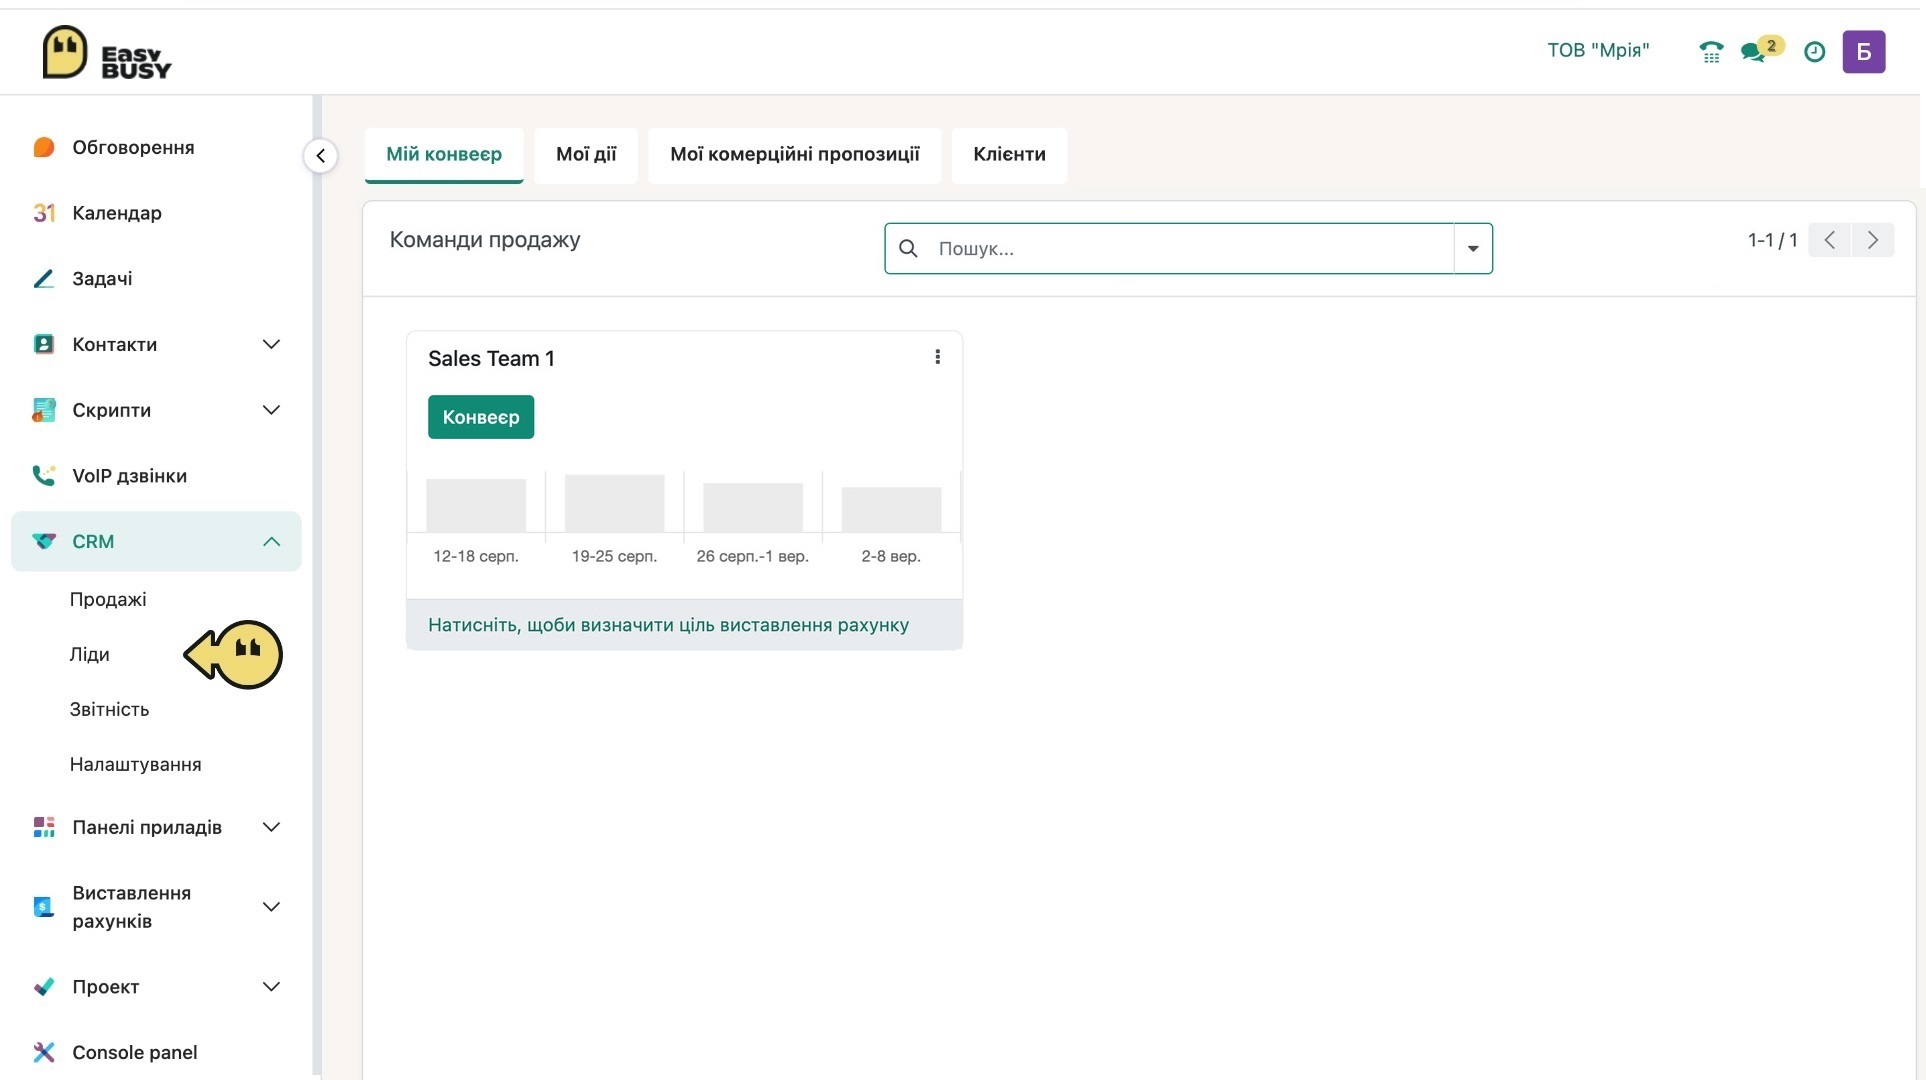Open Продажі under CRM

(108, 599)
